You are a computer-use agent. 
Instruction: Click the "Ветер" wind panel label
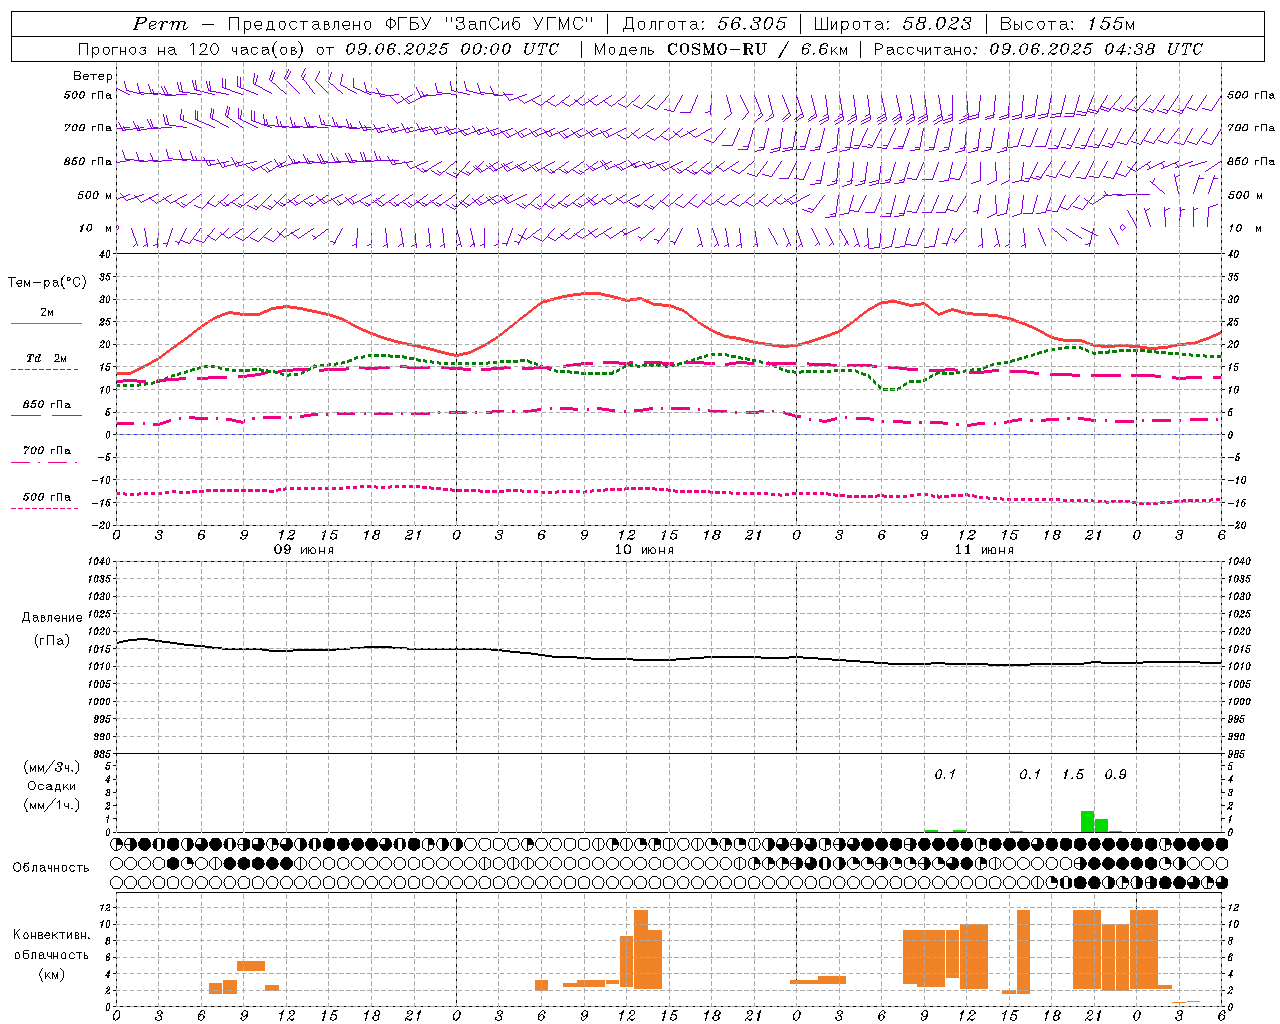click(92, 76)
